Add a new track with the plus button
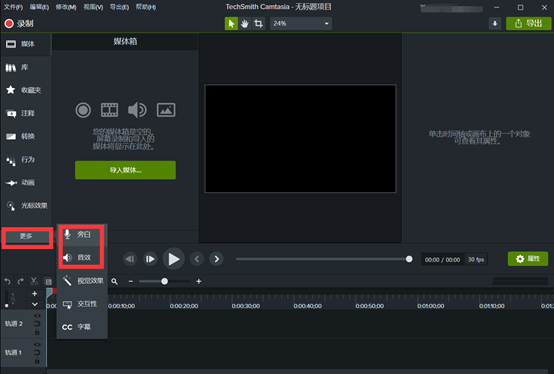This screenshot has height=374, width=554. (x=35, y=293)
